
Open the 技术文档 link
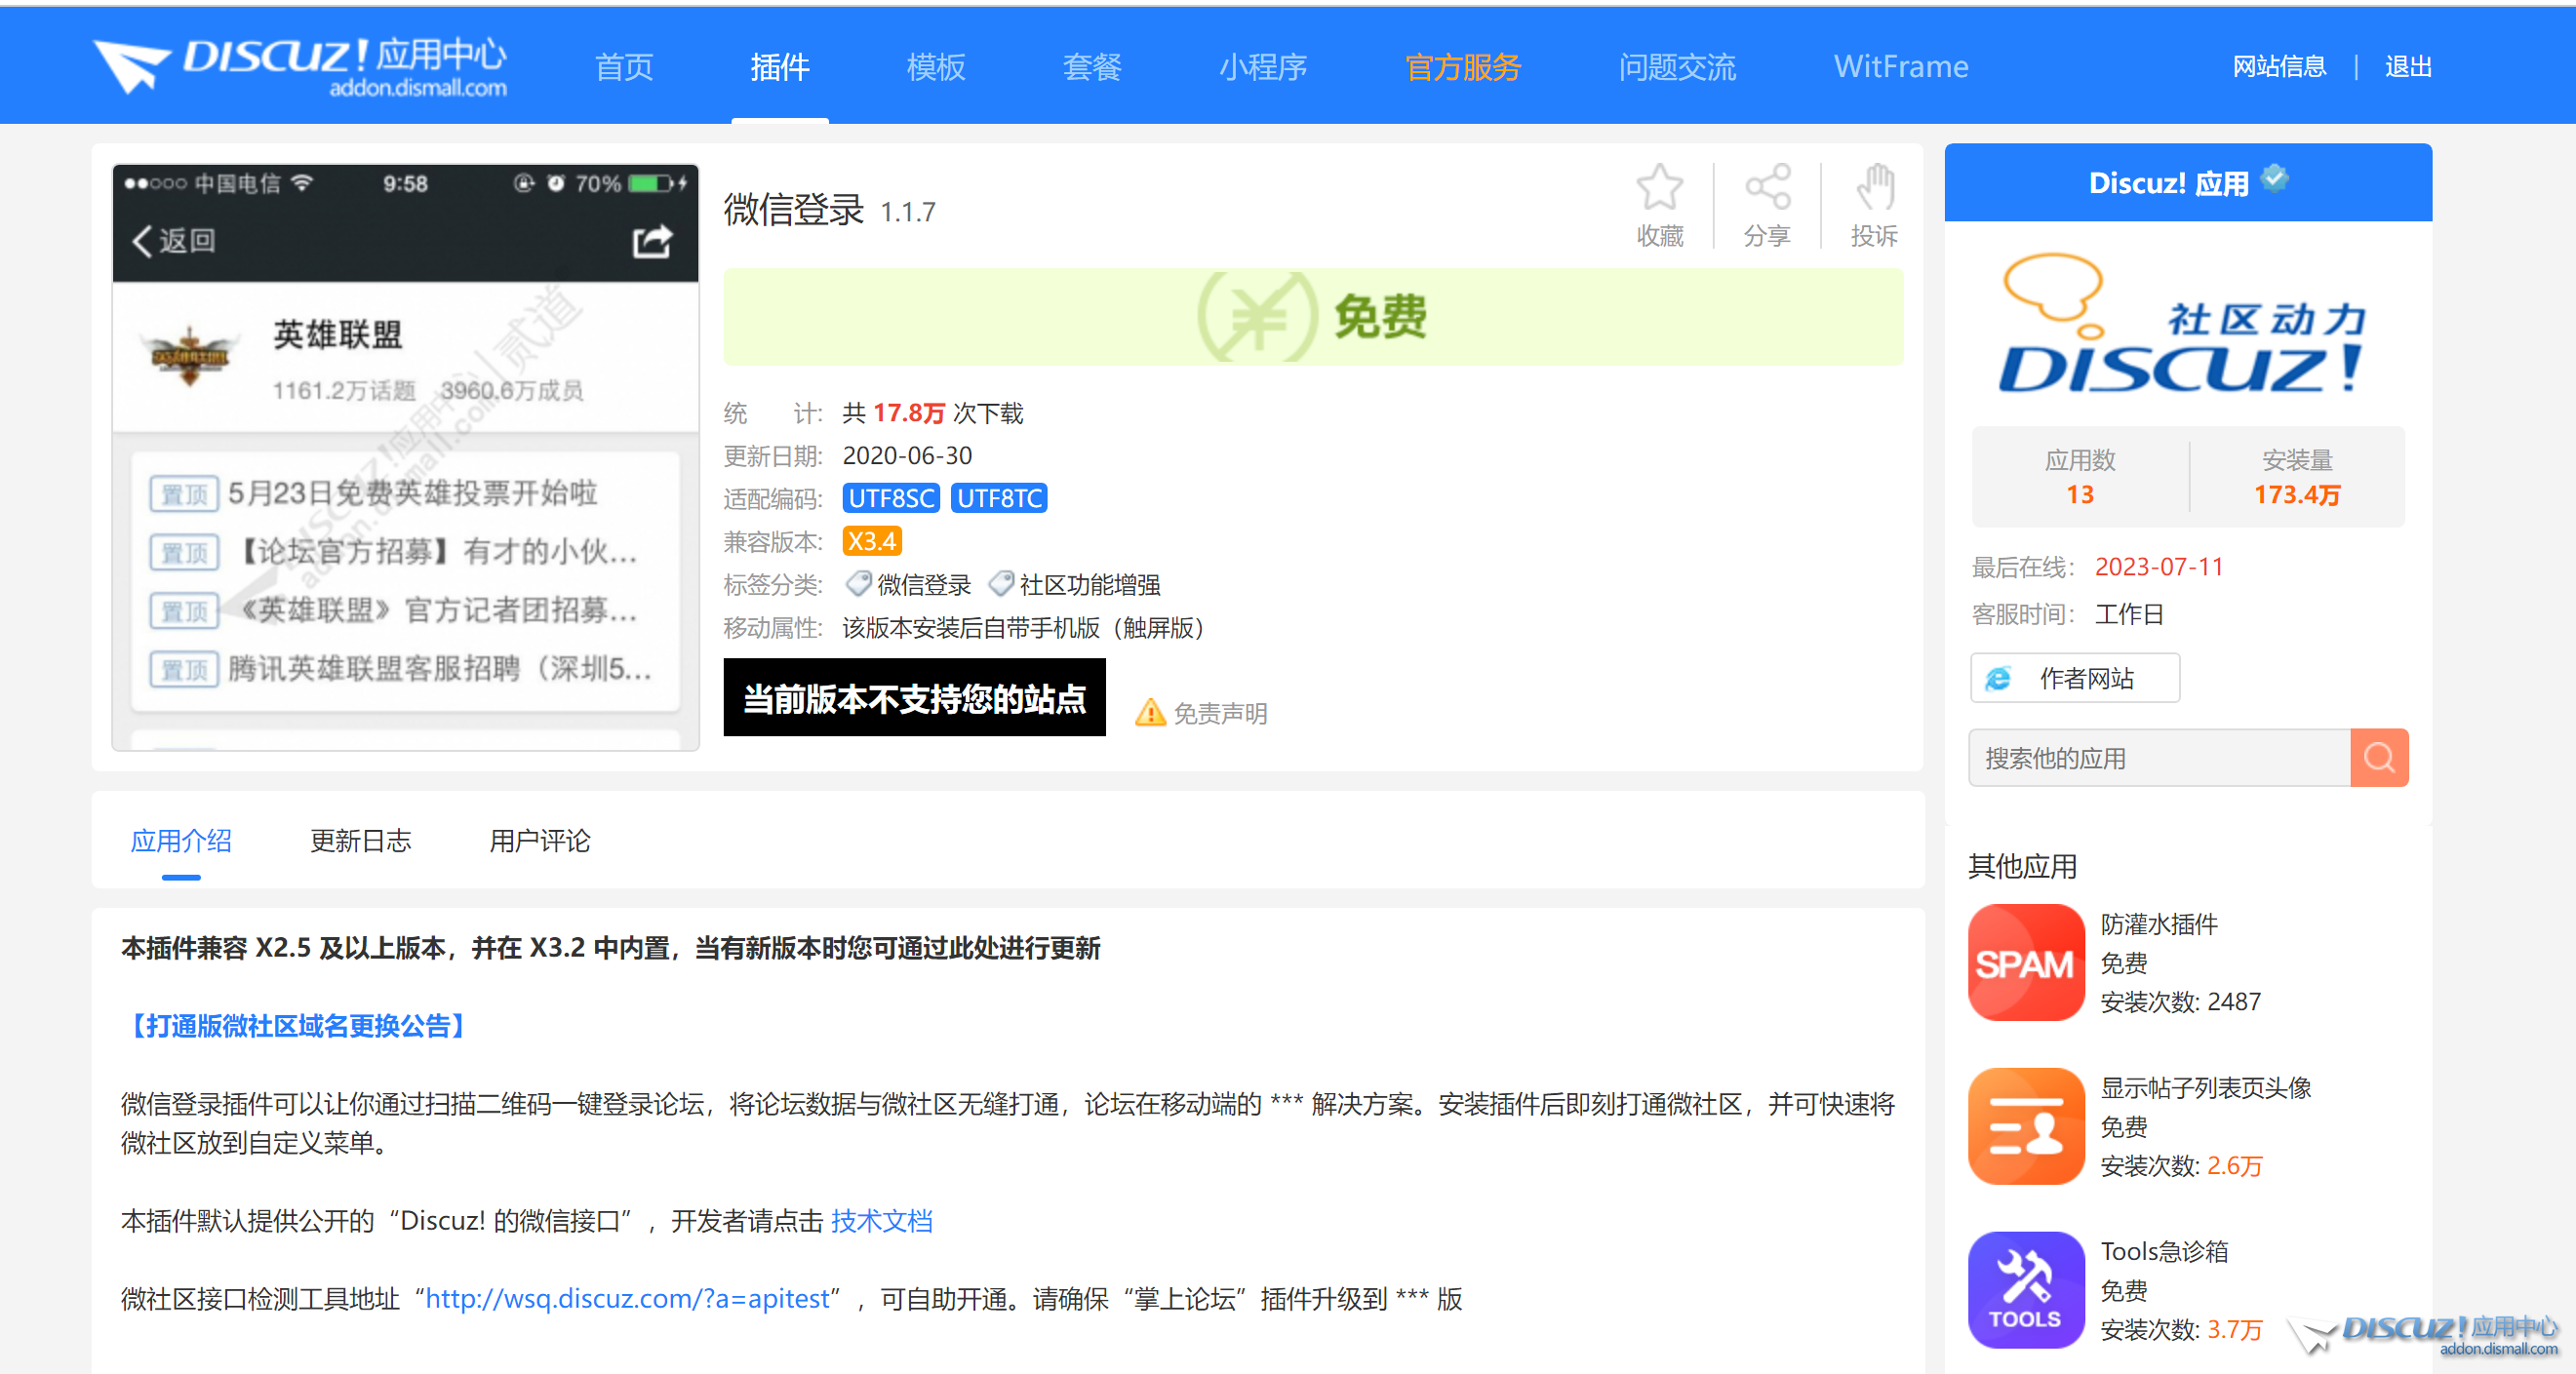click(x=881, y=1221)
